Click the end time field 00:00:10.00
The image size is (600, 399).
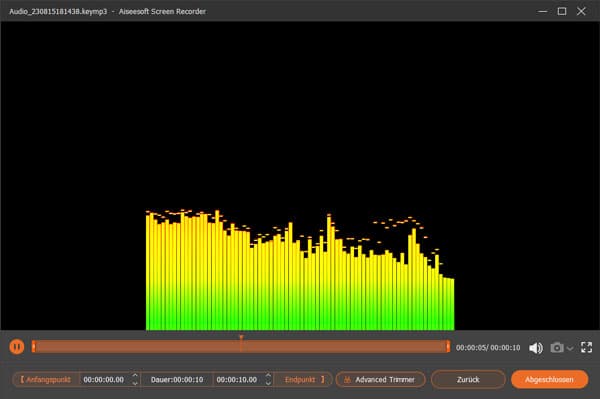[x=236, y=379]
